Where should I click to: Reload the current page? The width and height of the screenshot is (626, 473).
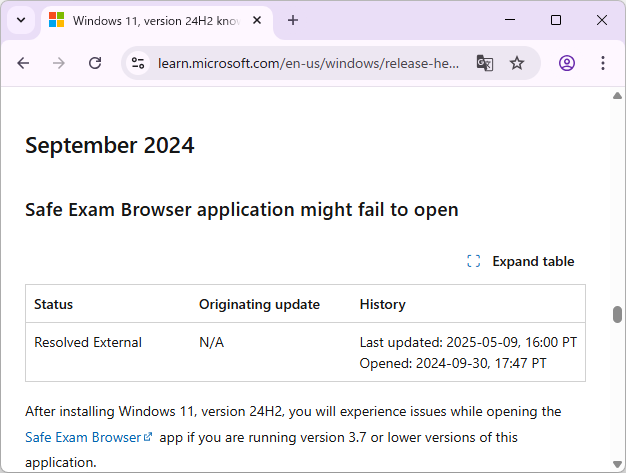[95, 63]
